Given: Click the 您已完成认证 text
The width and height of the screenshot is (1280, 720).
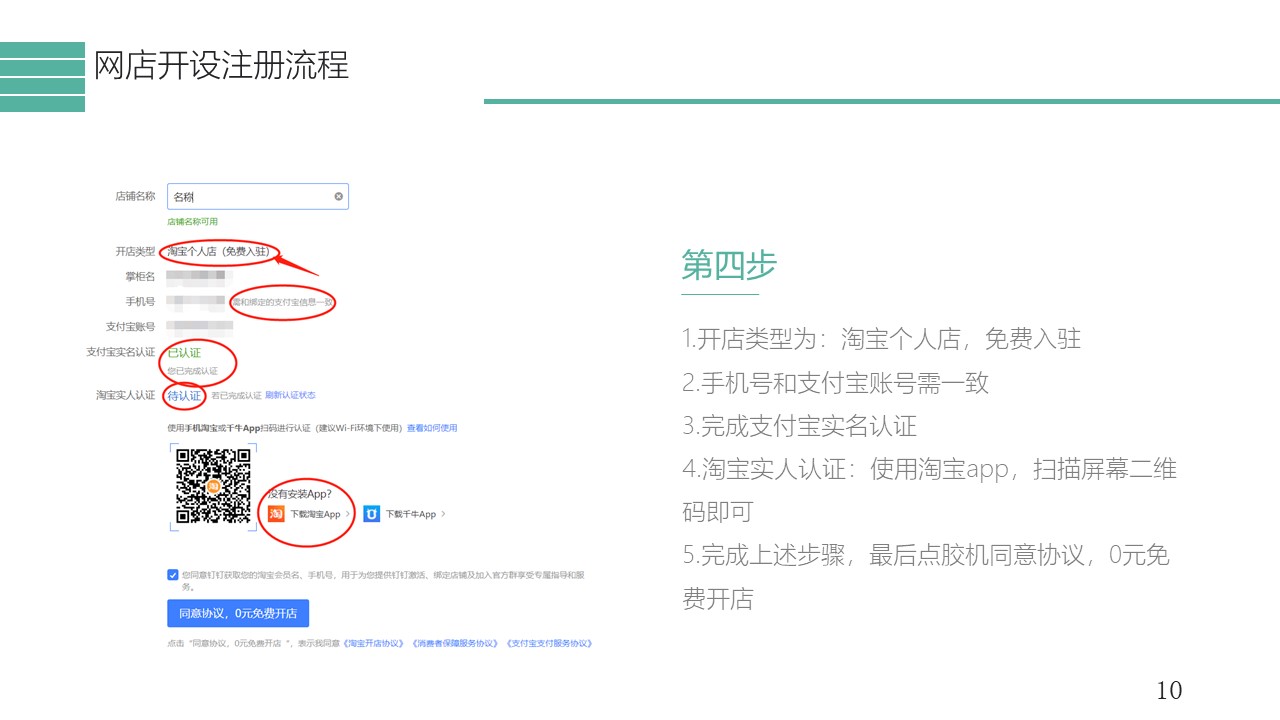Looking at the screenshot, I should [192, 371].
